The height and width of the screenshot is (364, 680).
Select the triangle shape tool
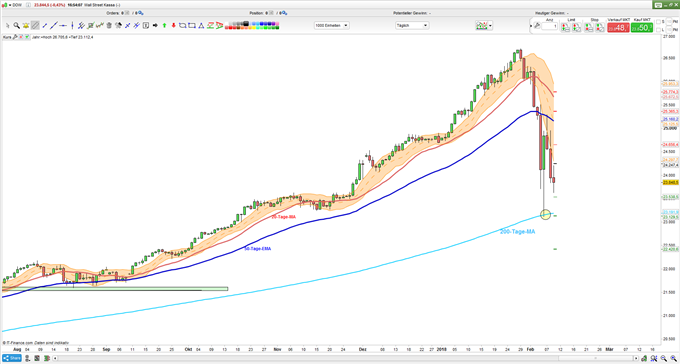click(201, 25)
